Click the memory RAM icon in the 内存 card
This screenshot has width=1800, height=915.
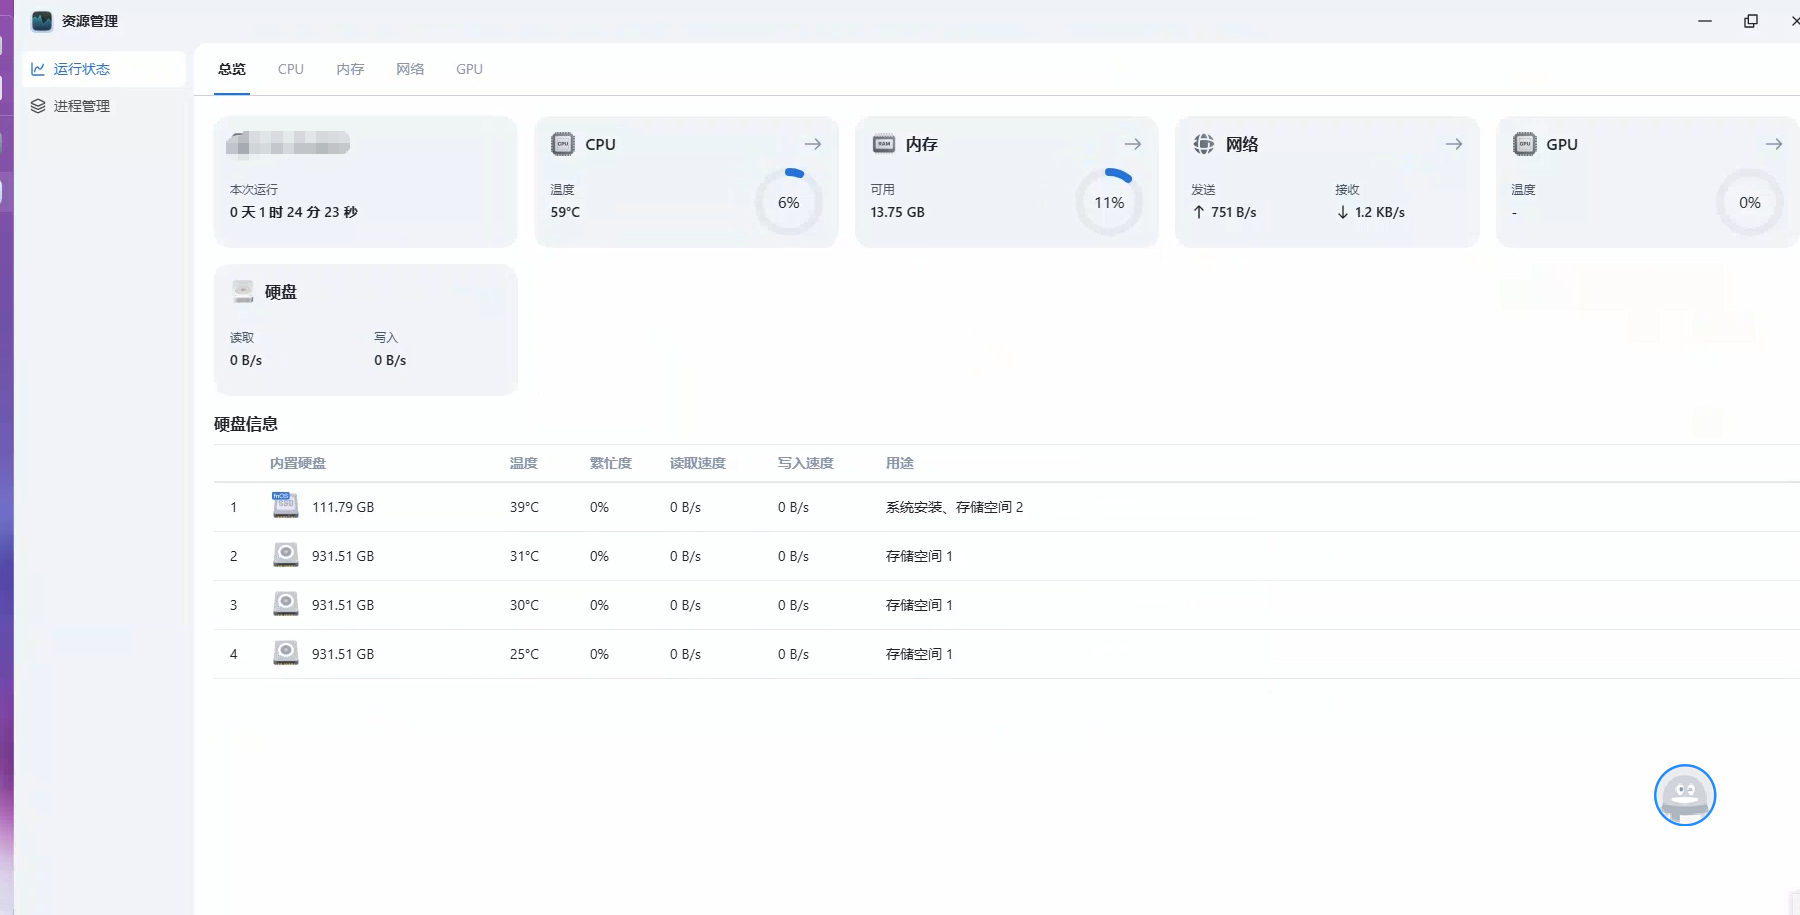coord(883,144)
